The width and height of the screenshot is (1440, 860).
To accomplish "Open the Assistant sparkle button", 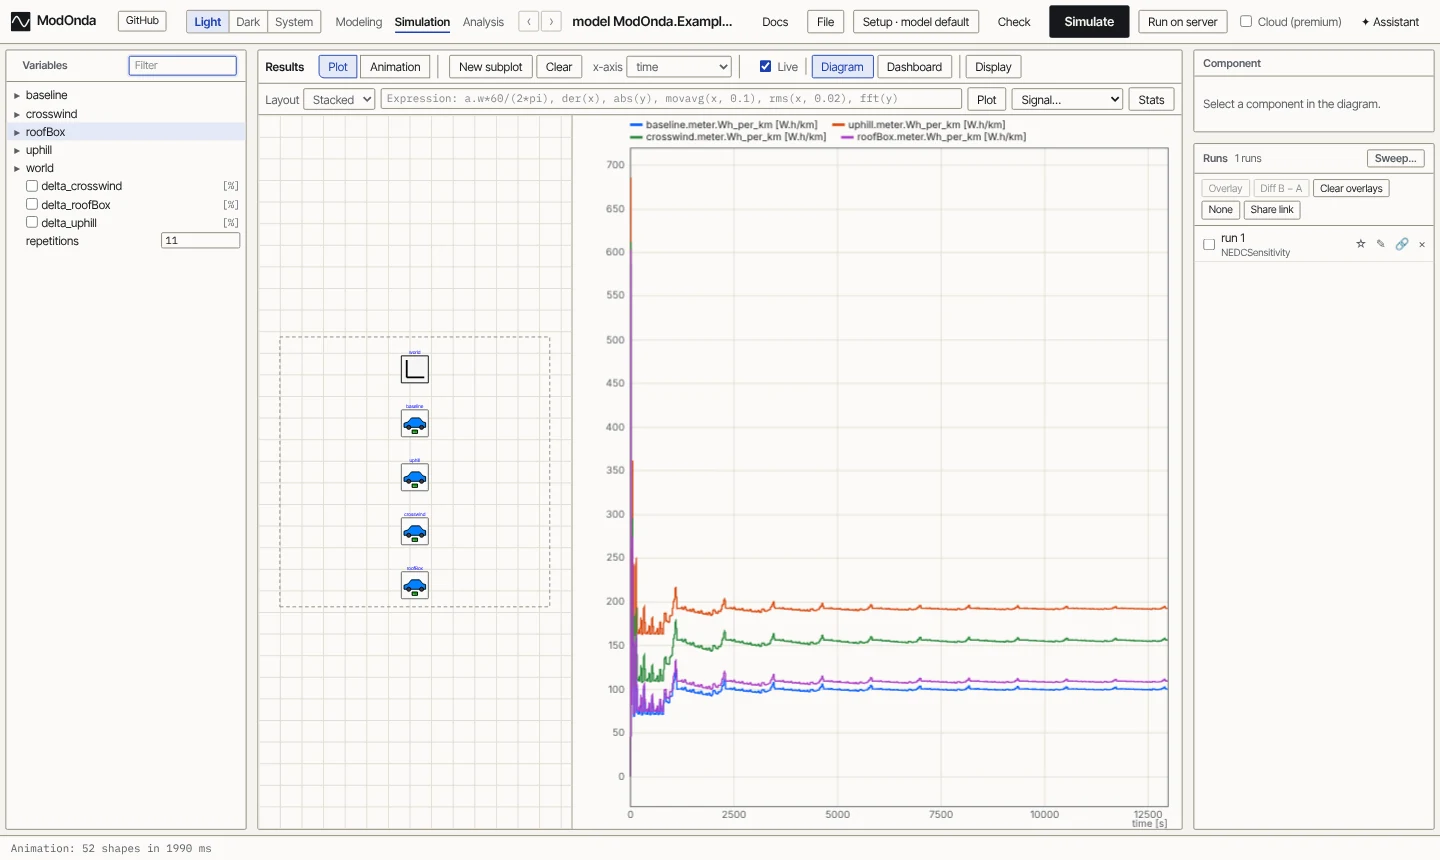I will point(1390,22).
